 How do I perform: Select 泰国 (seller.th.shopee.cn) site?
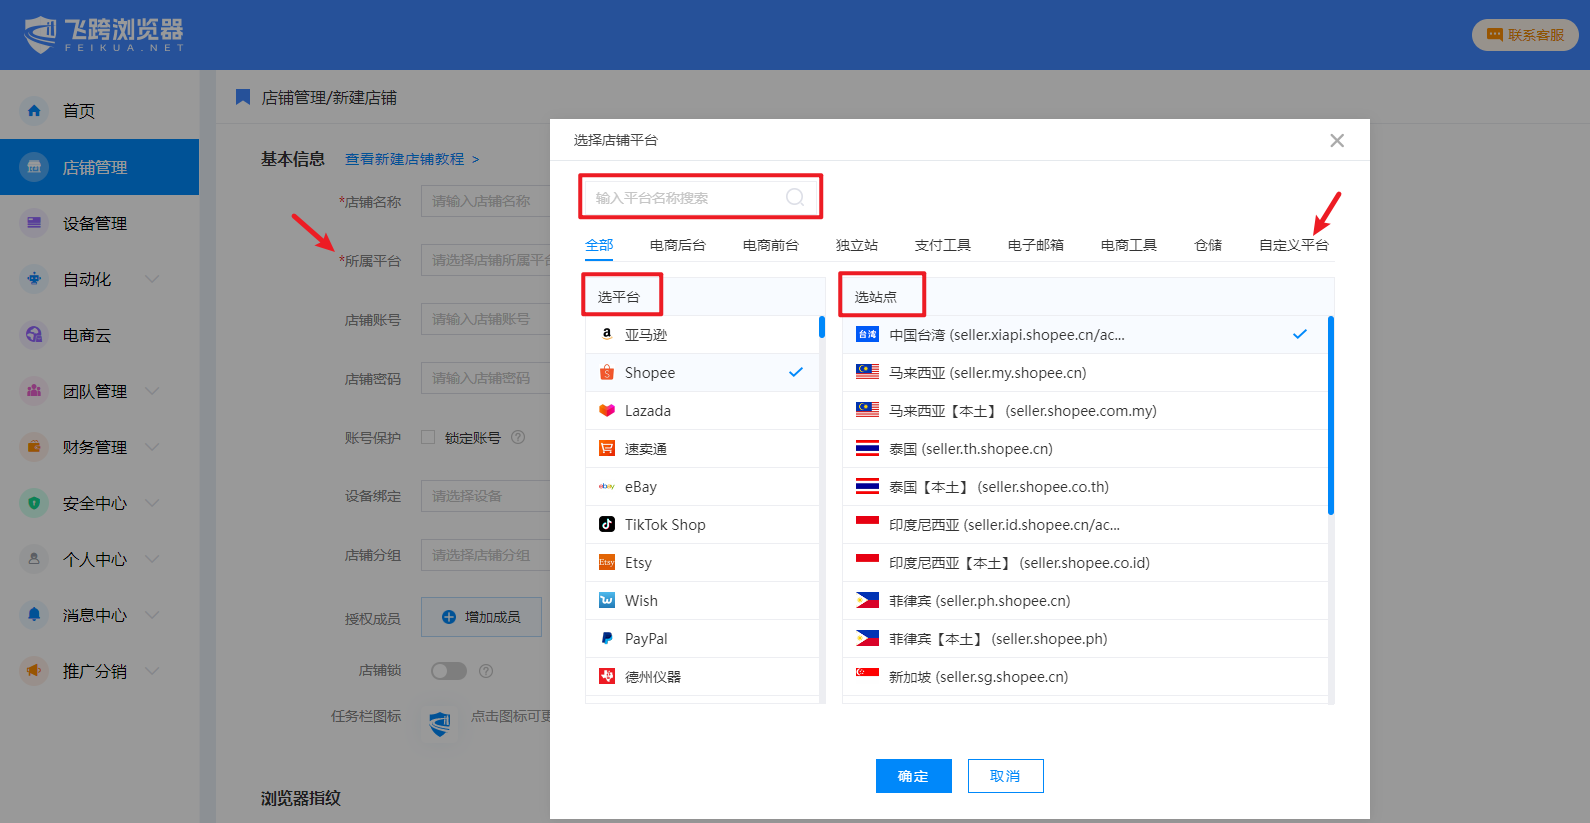point(1084,449)
